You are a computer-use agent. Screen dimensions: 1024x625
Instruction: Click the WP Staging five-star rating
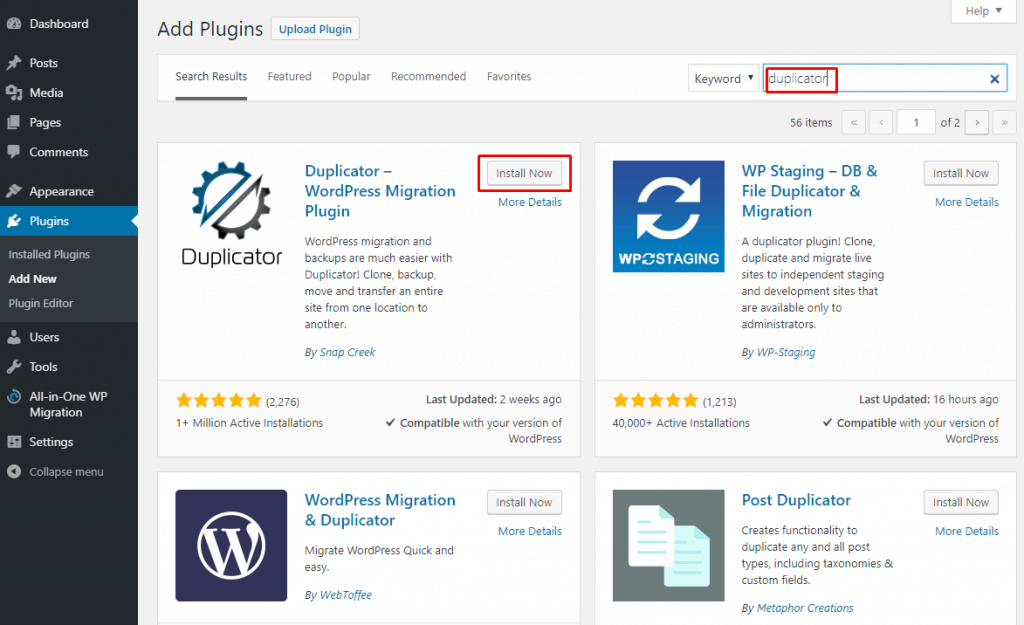(x=656, y=400)
